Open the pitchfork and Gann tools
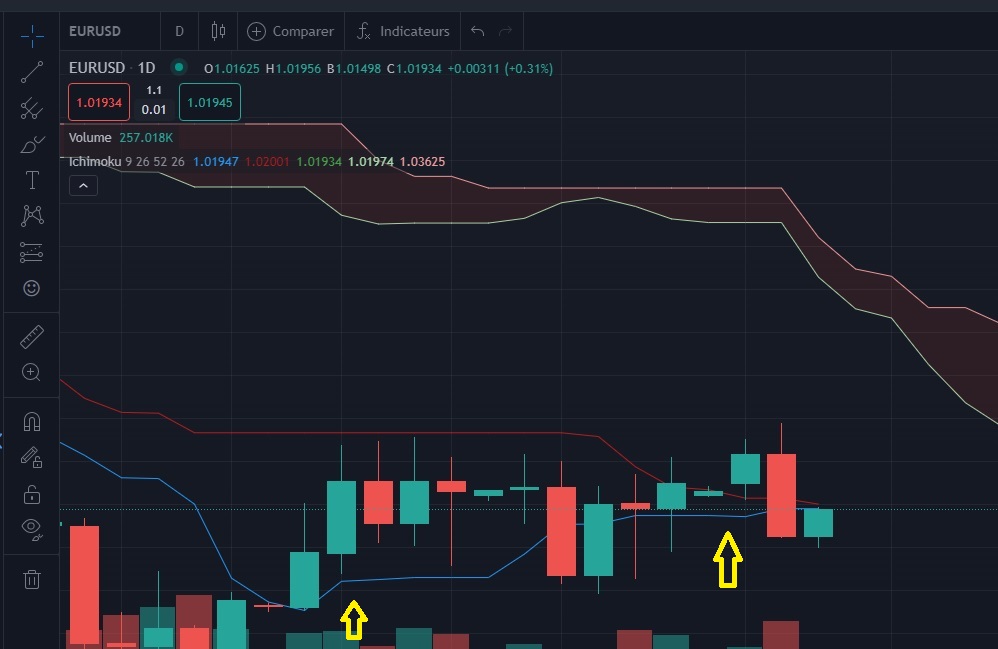Viewport: 998px width, 649px height. pos(31,109)
